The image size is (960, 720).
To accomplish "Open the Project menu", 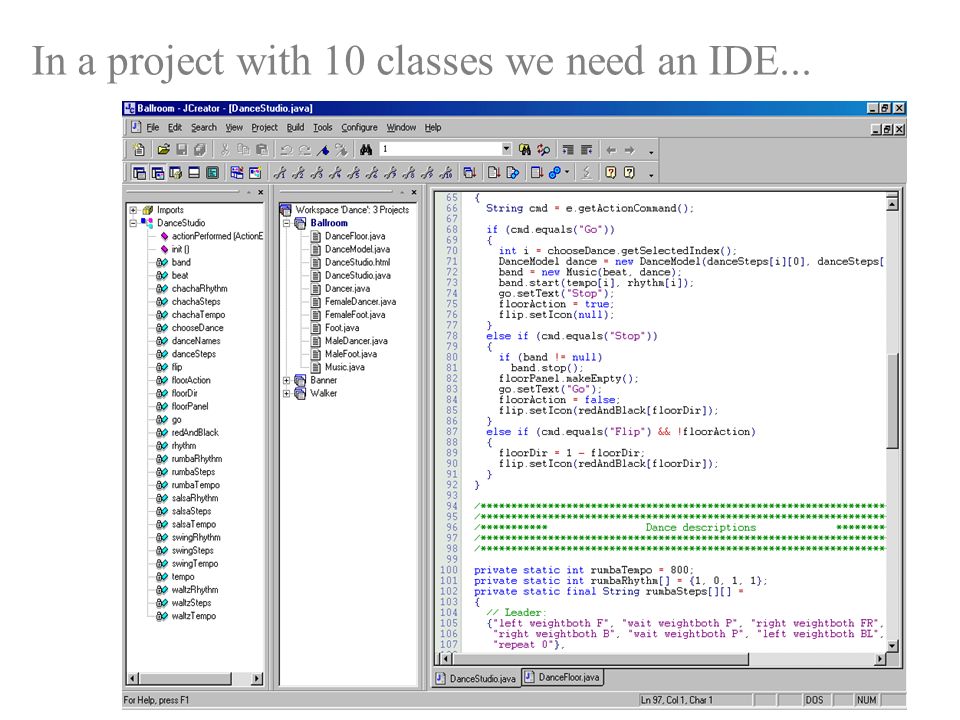I will (264, 127).
